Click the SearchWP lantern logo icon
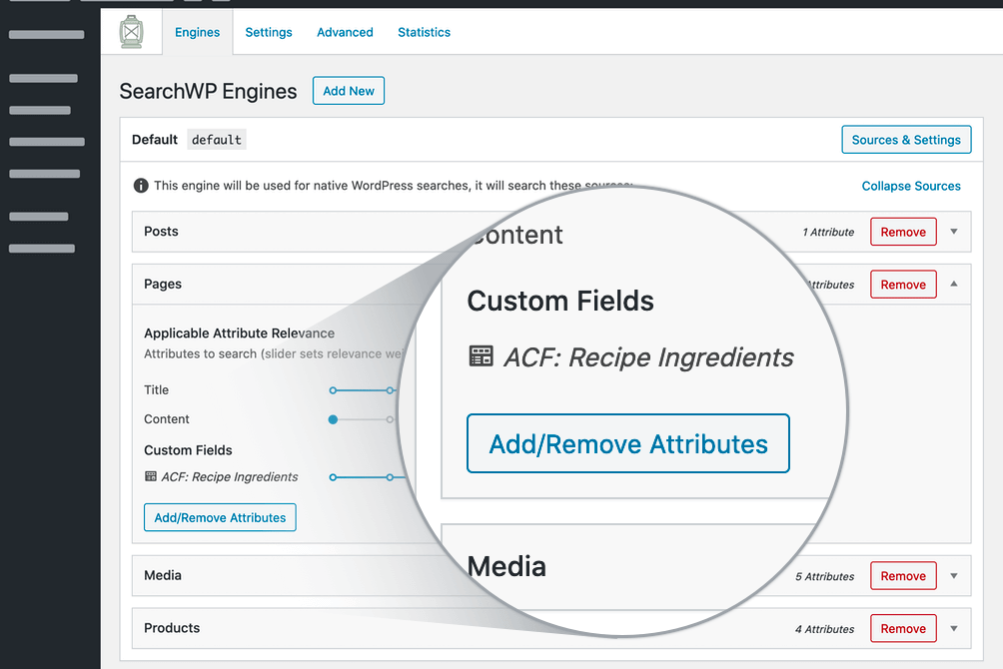 coord(131,32)
